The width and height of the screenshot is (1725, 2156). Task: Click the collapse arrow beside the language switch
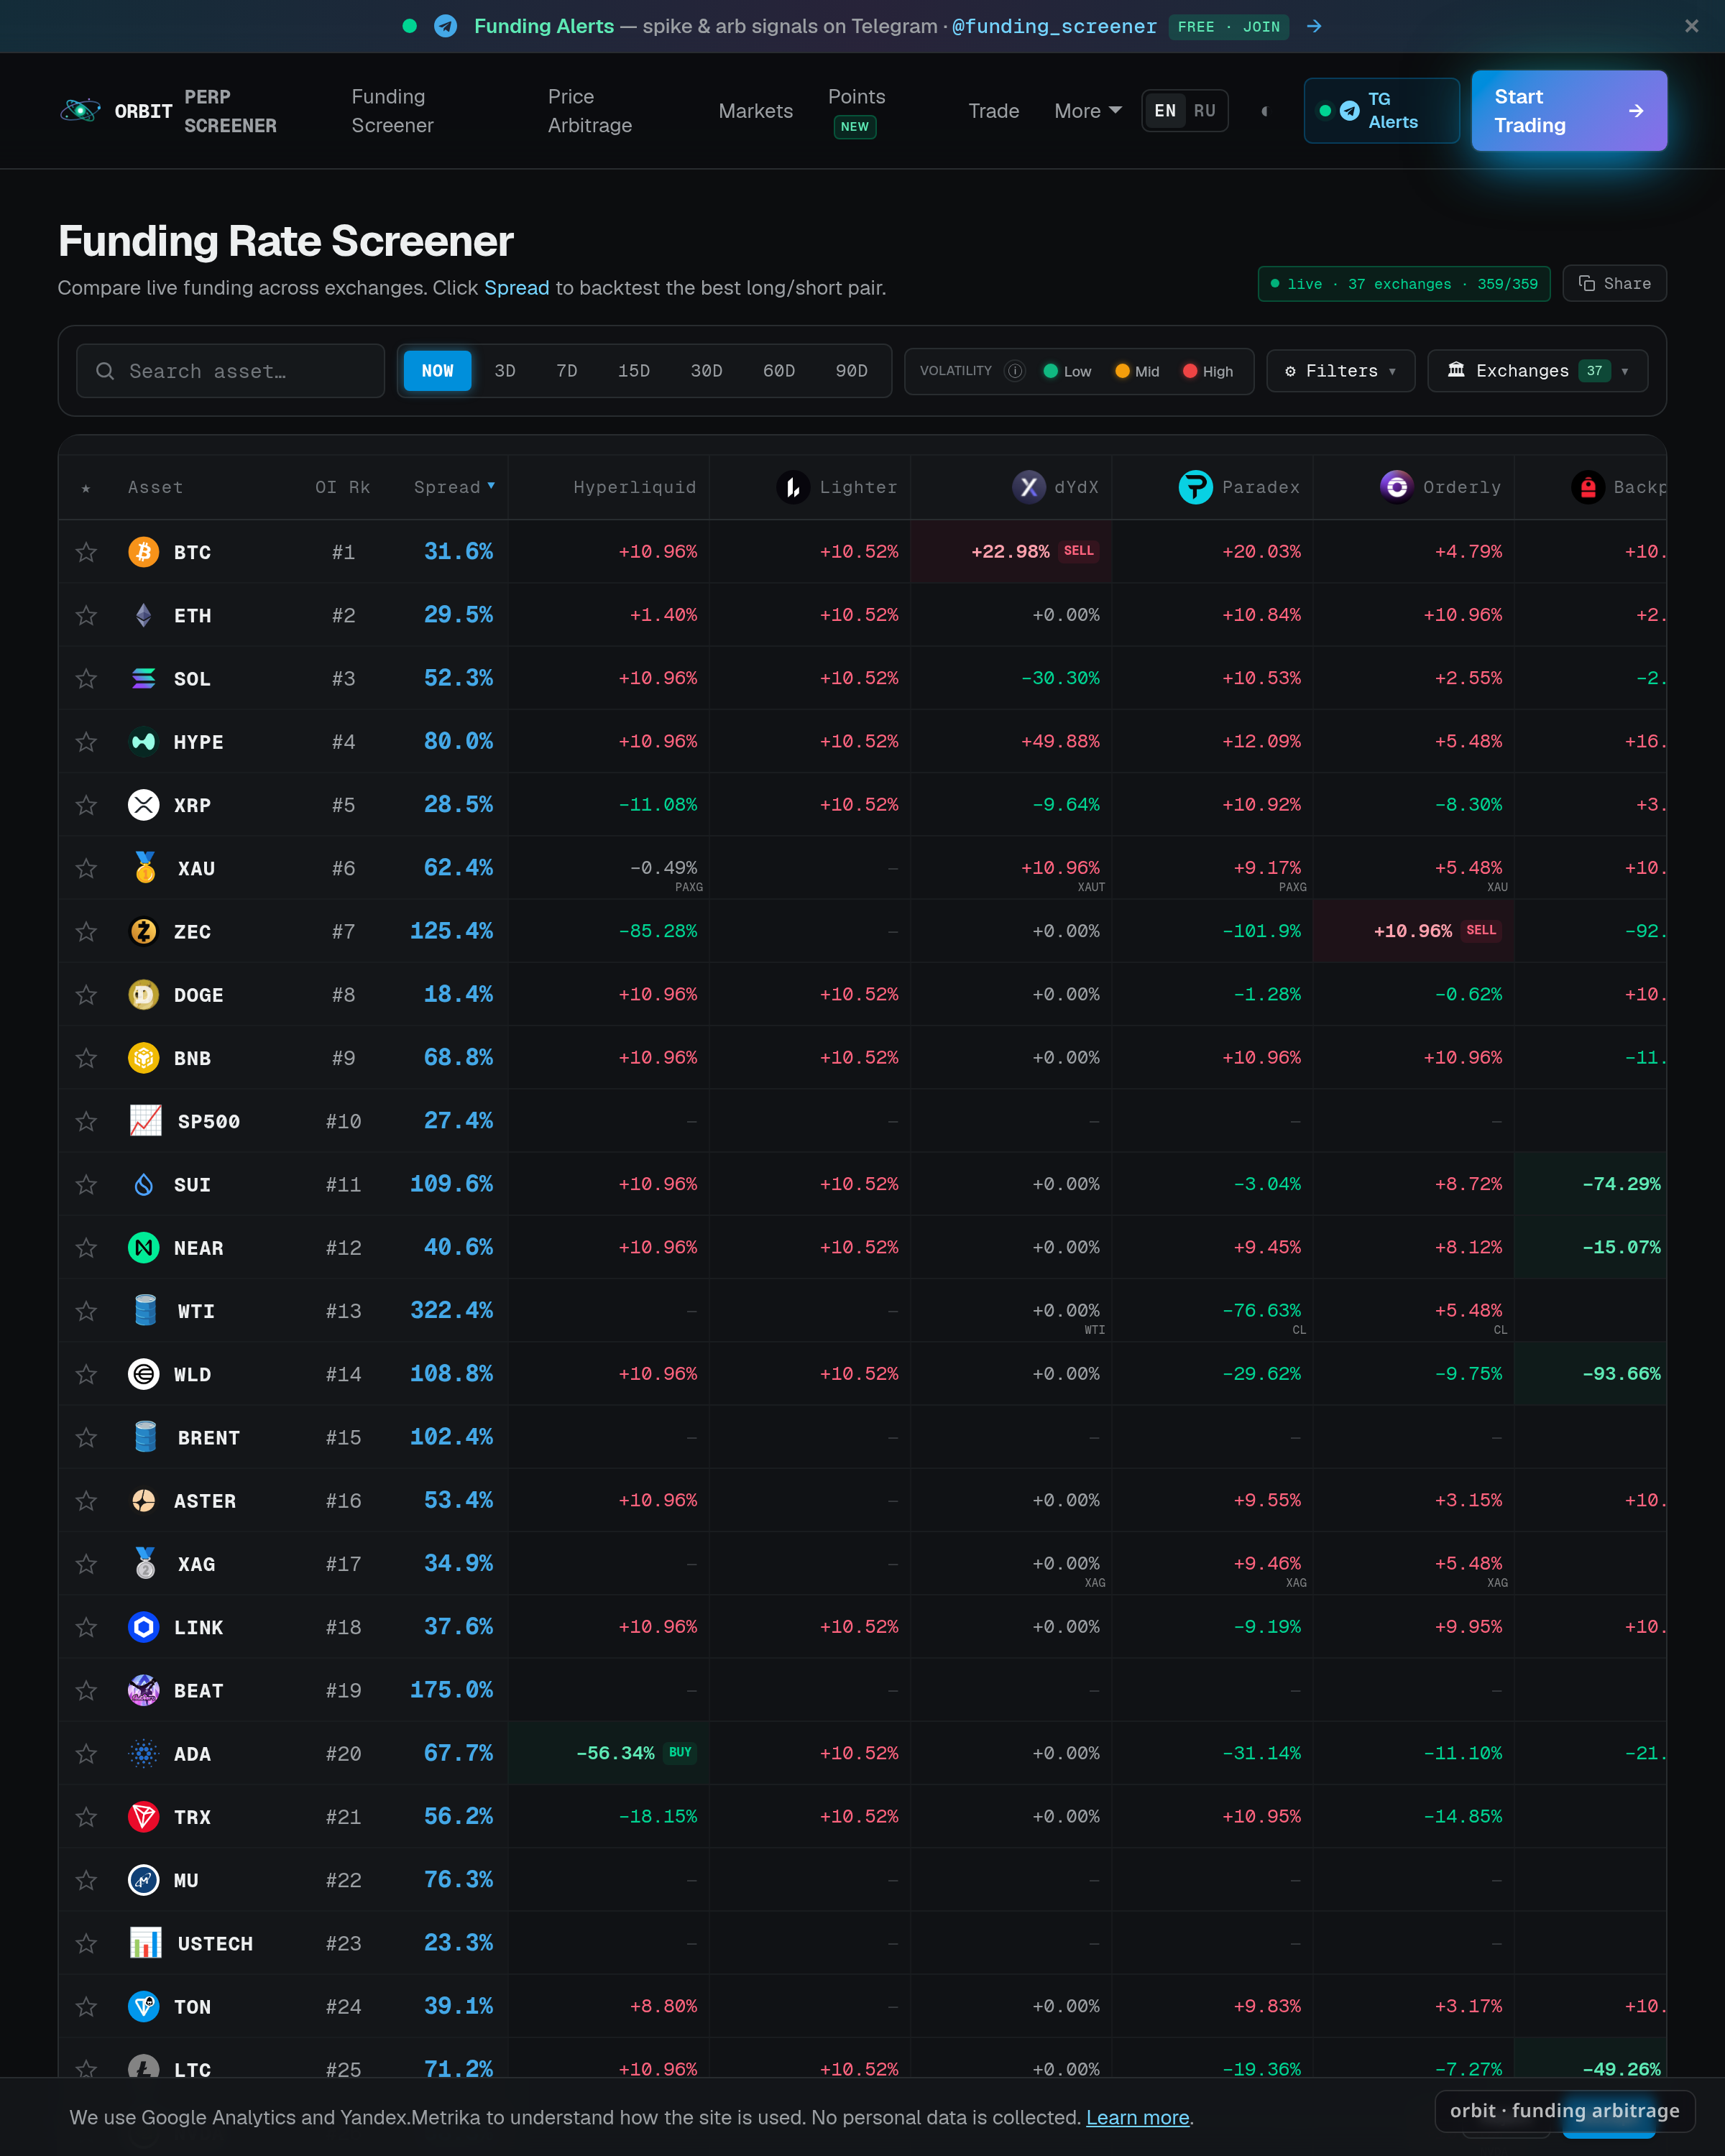pyautogui.click(x=1264, y=111)
